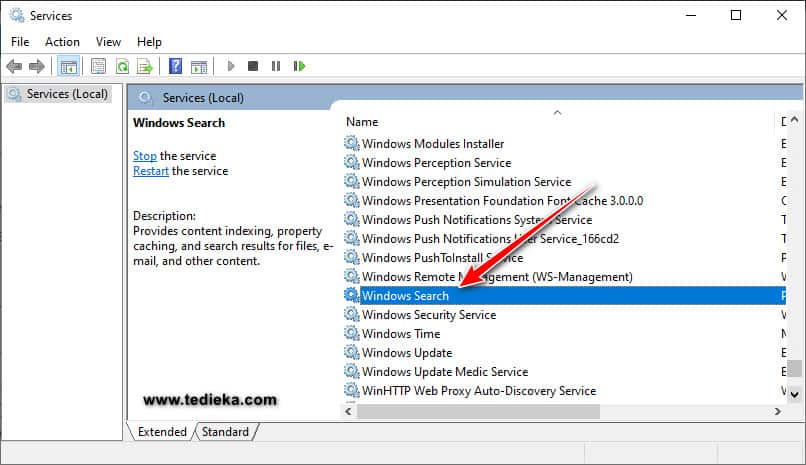Click the Restart the service link

tap(151, 171)
